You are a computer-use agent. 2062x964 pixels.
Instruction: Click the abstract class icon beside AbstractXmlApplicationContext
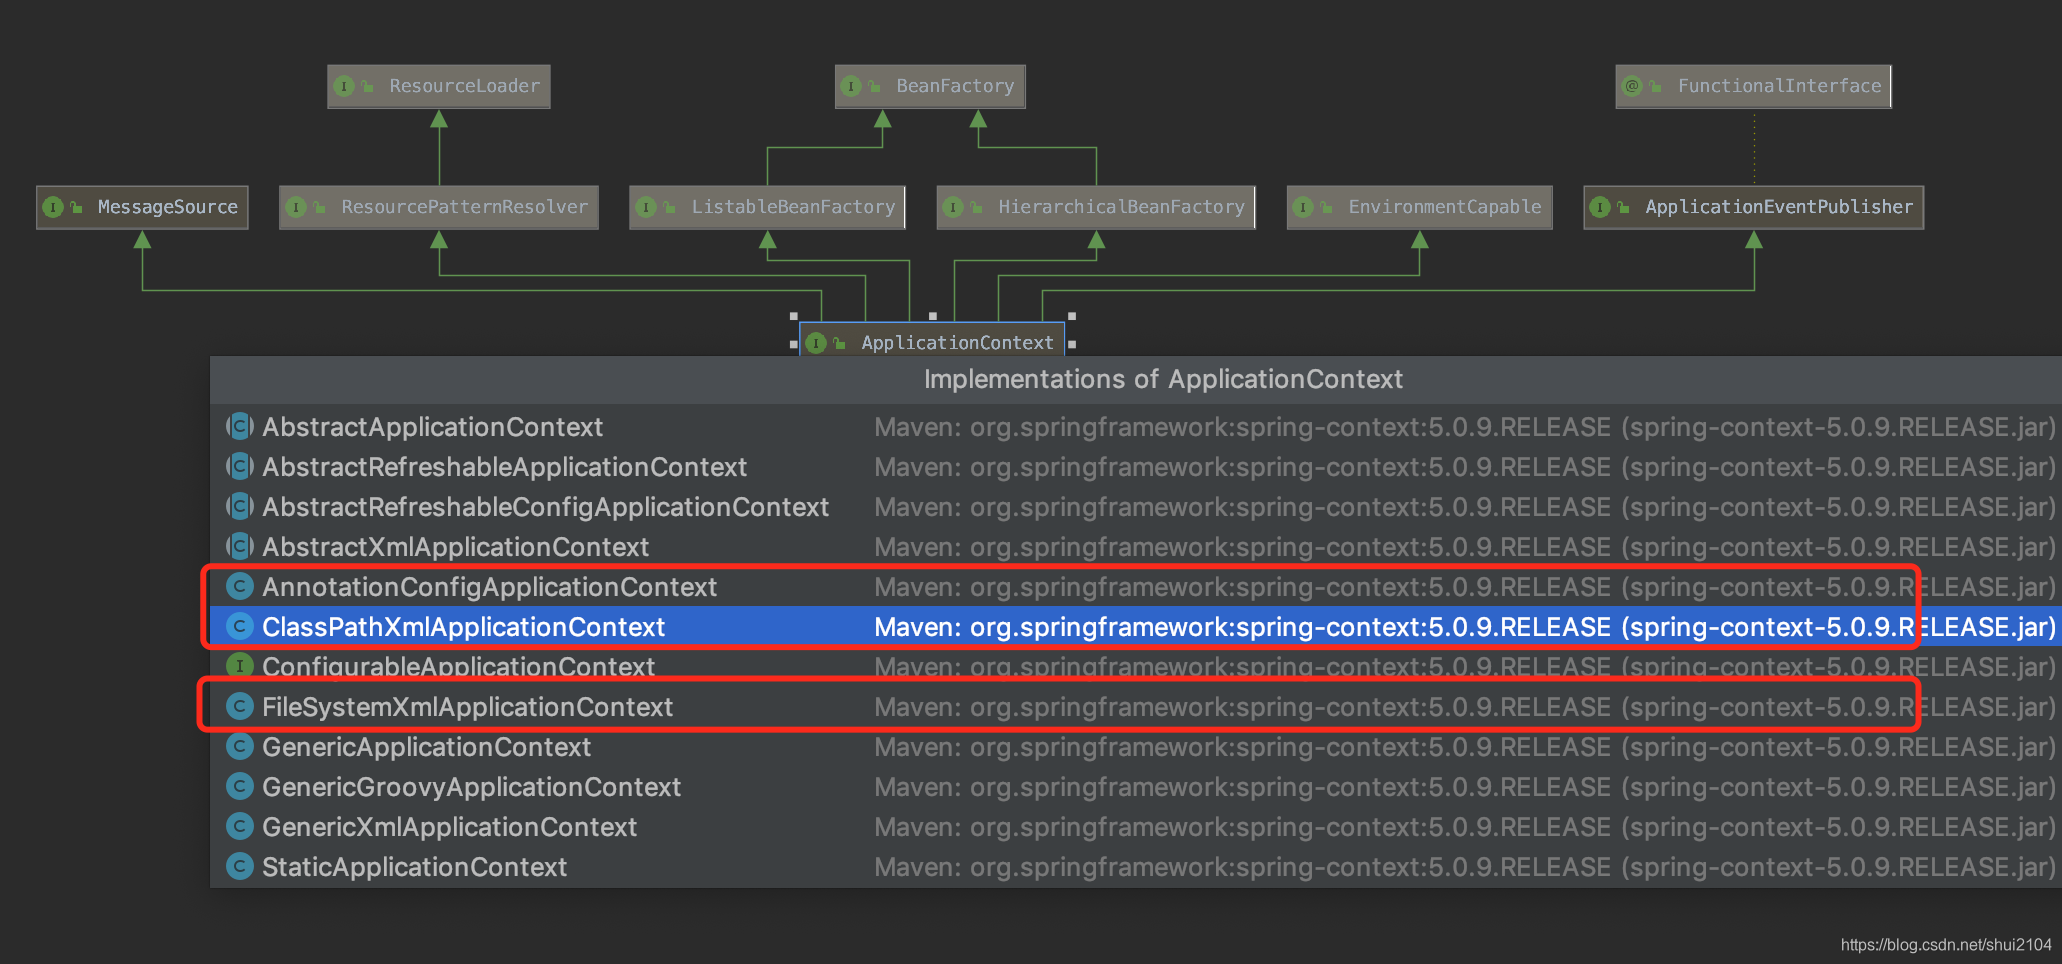pos(240,547)
